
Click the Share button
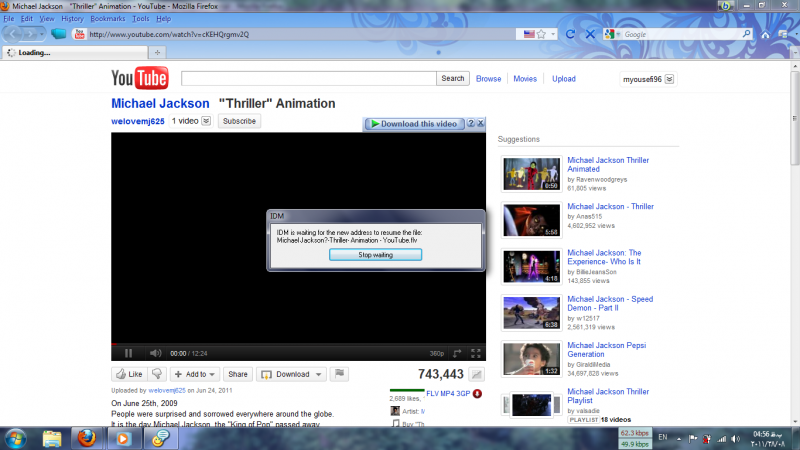tap(238, 374)
